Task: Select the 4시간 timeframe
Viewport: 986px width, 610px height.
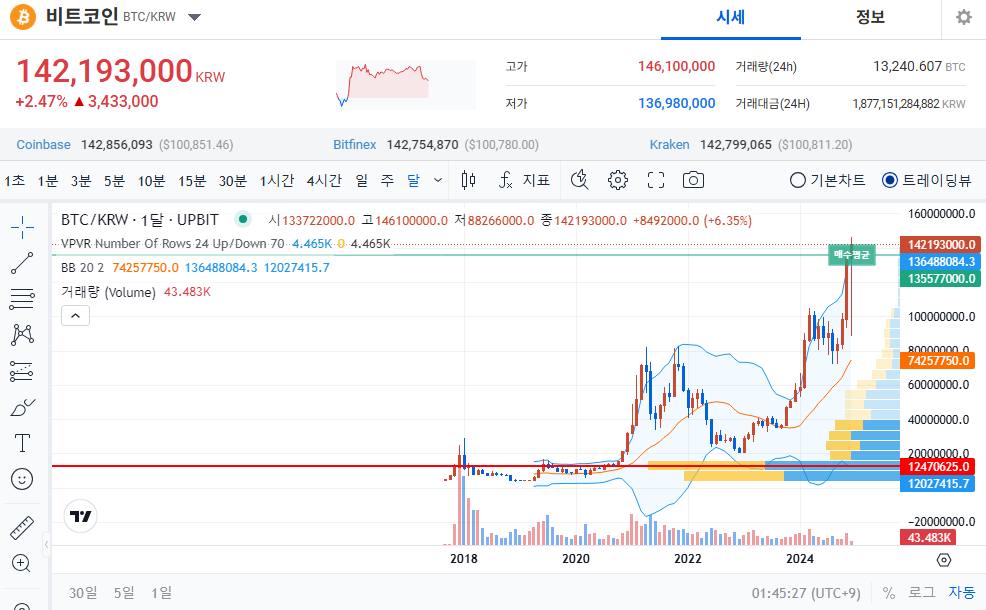Action: [x=324, y=181]
